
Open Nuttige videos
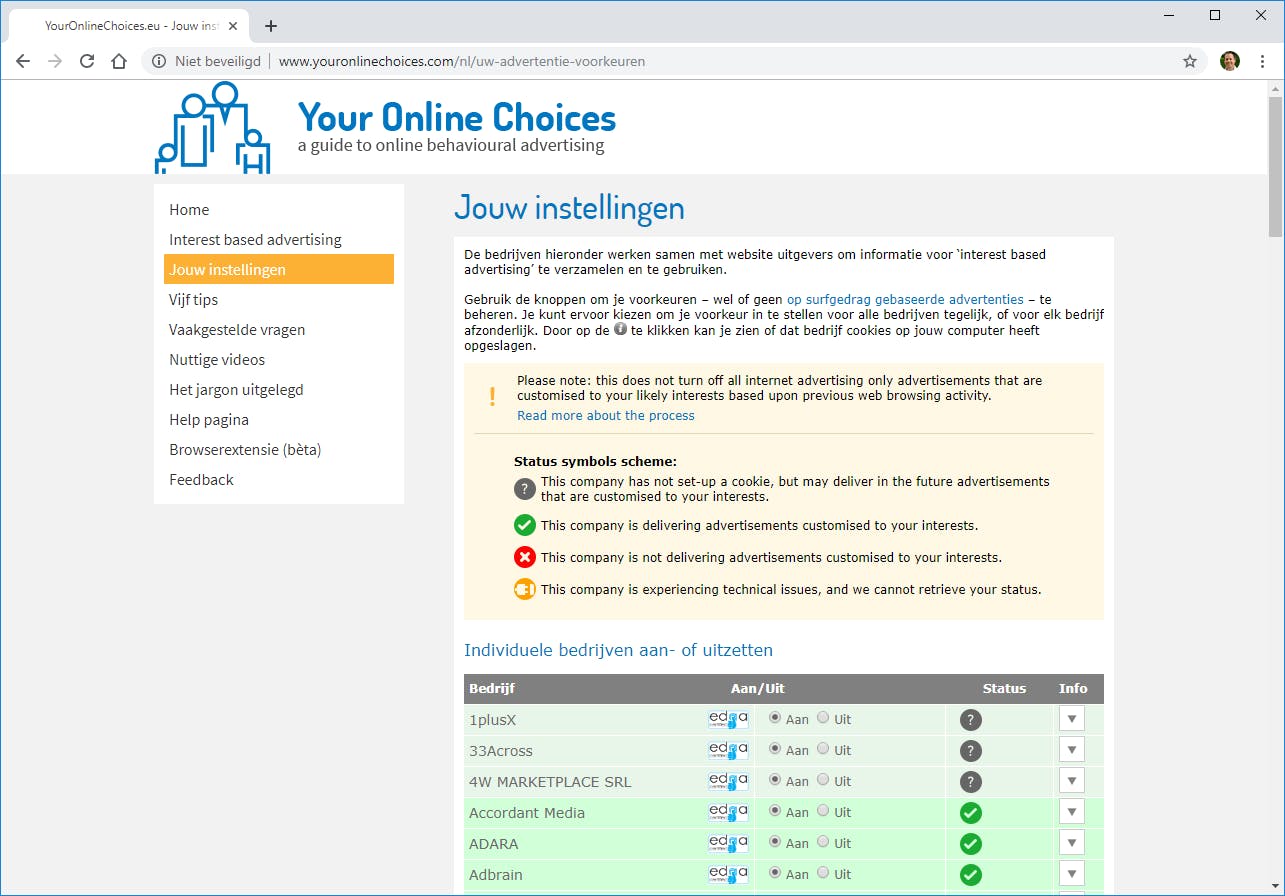tap(279, 360)
